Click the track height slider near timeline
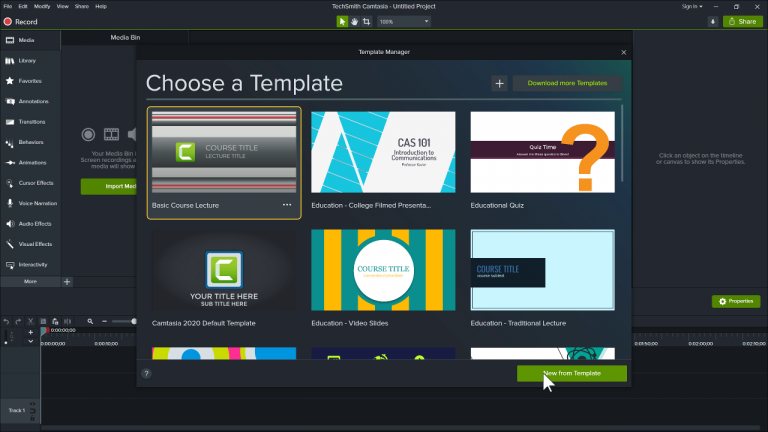This screenshot has height=432, width=768. coord(6,336)
